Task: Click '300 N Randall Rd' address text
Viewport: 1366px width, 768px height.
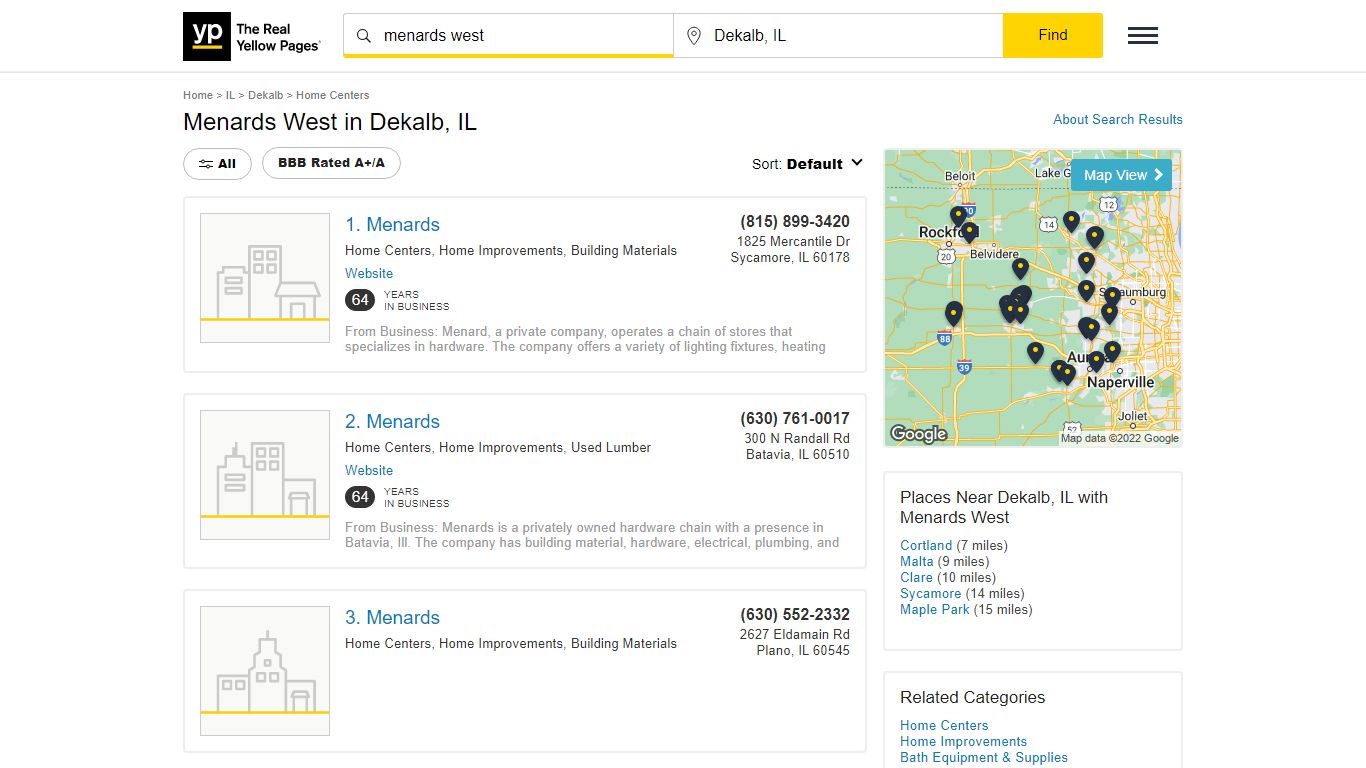Action: [797, 438]
